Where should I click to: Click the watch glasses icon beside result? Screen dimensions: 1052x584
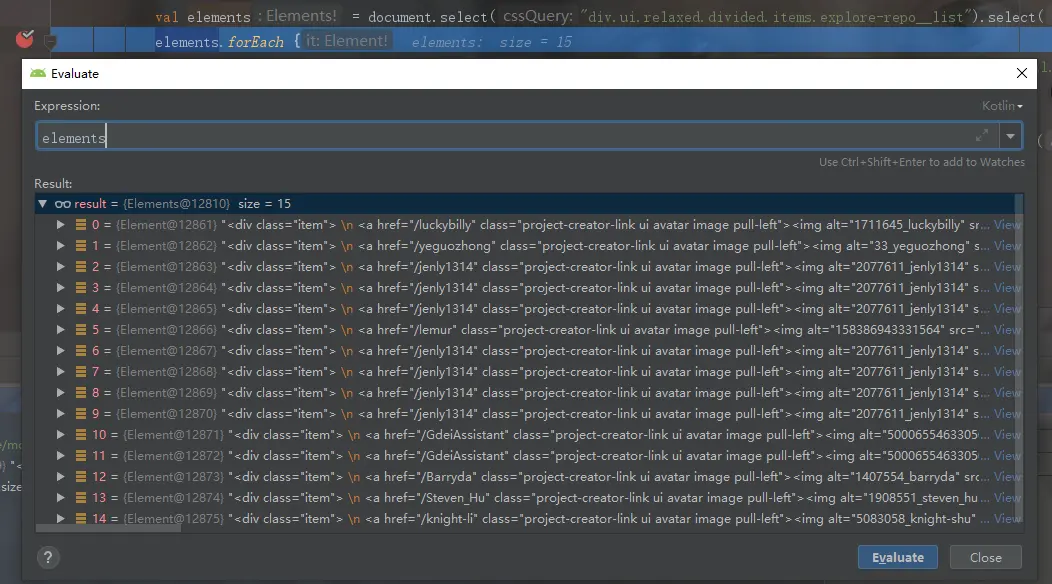(62, 204)
